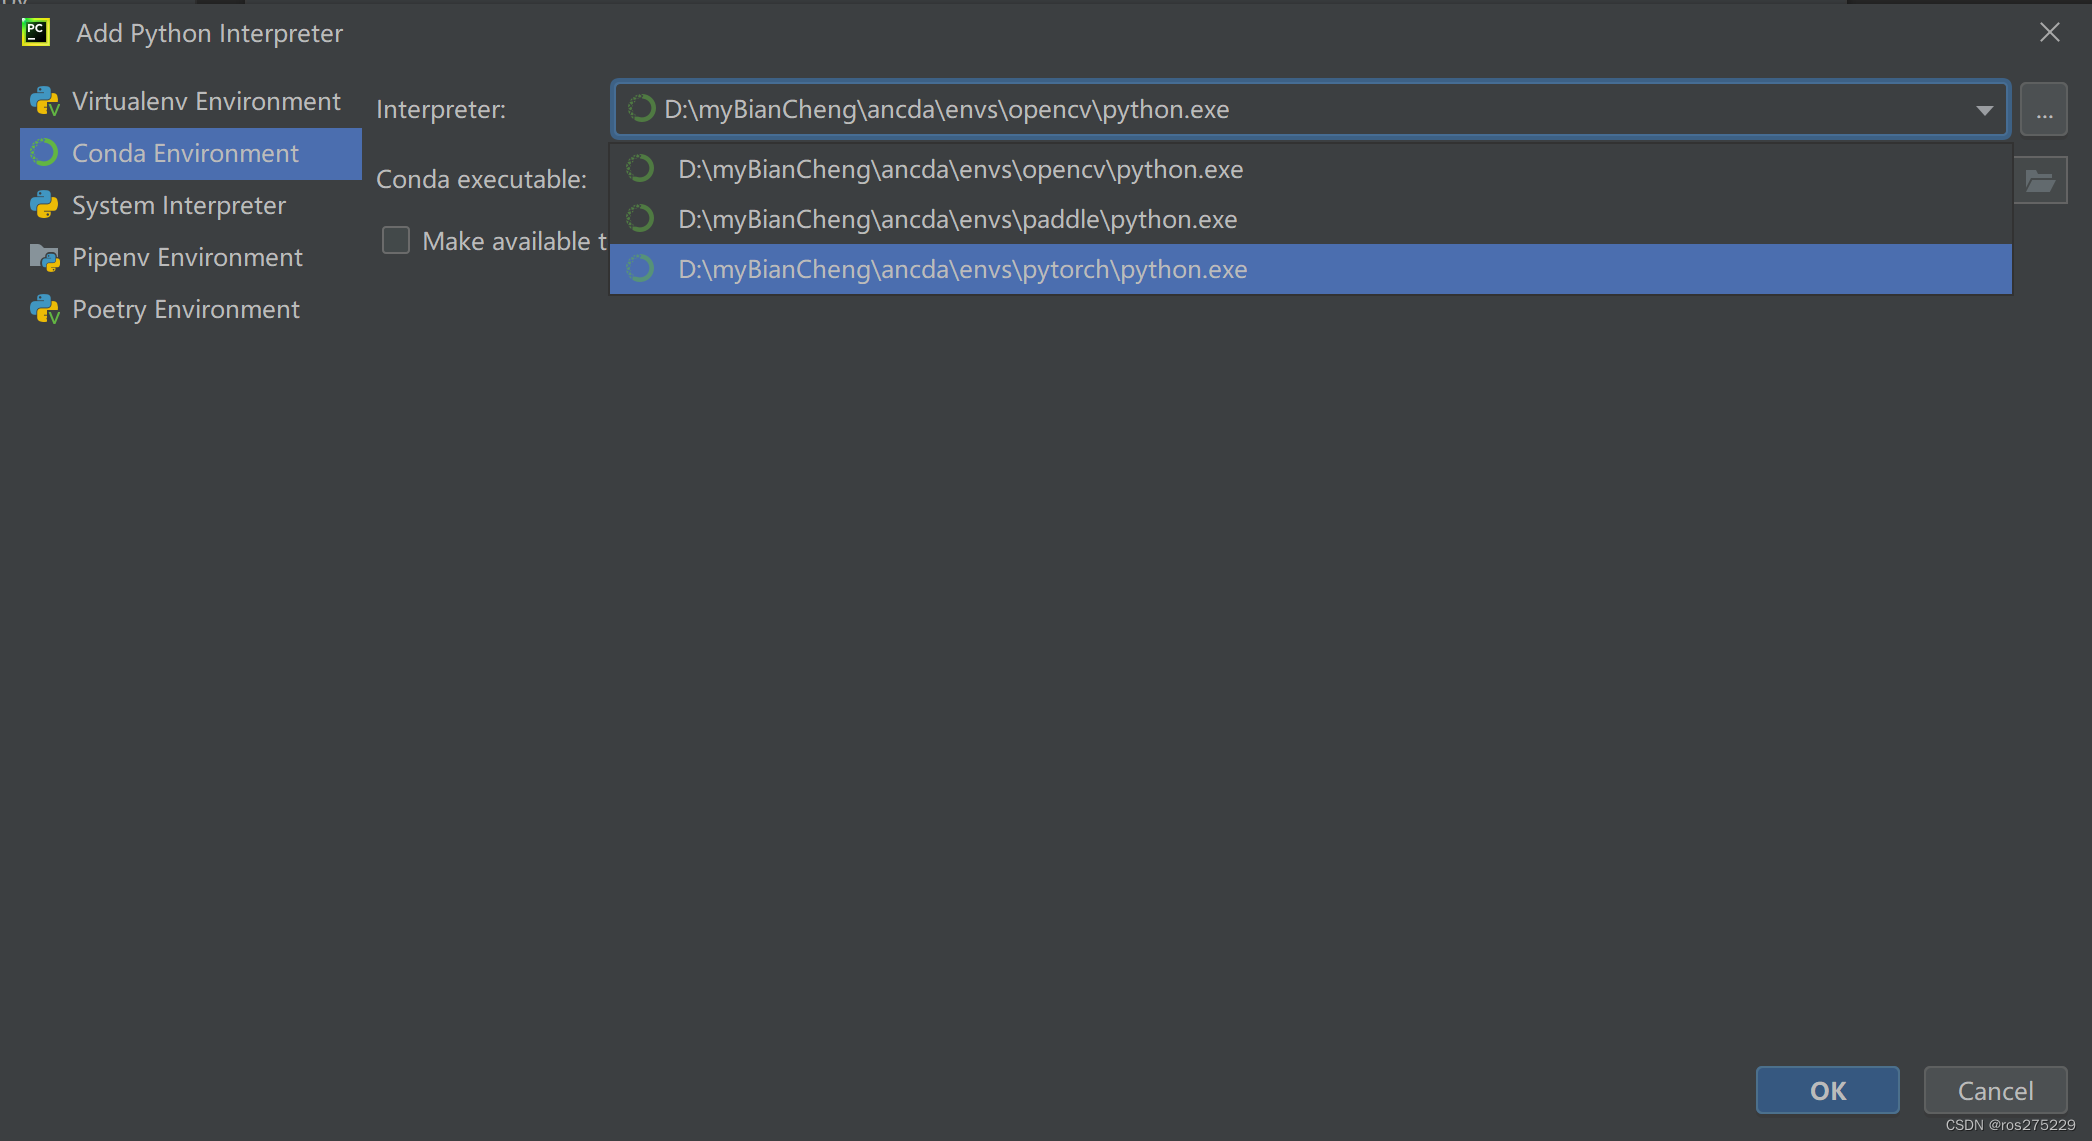Check Make available to all projects
The image size is (2092, 1141).
click(396, 240)
